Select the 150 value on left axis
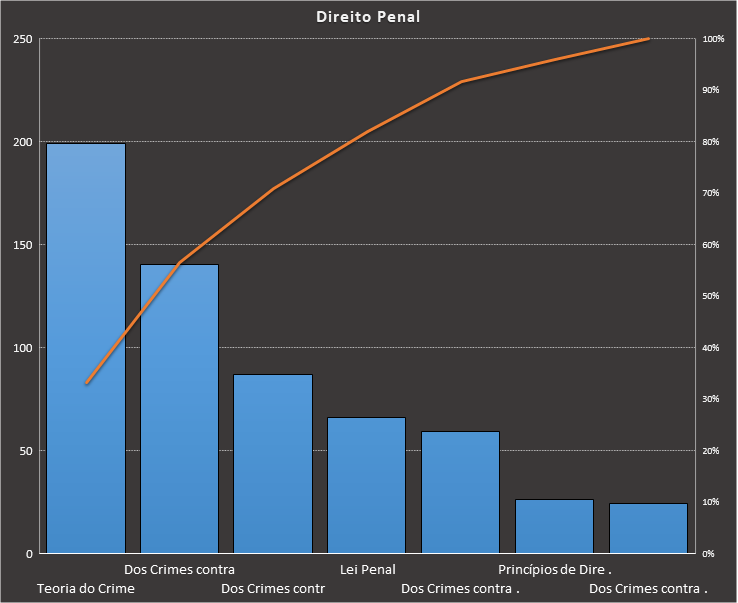 (22, 245)
